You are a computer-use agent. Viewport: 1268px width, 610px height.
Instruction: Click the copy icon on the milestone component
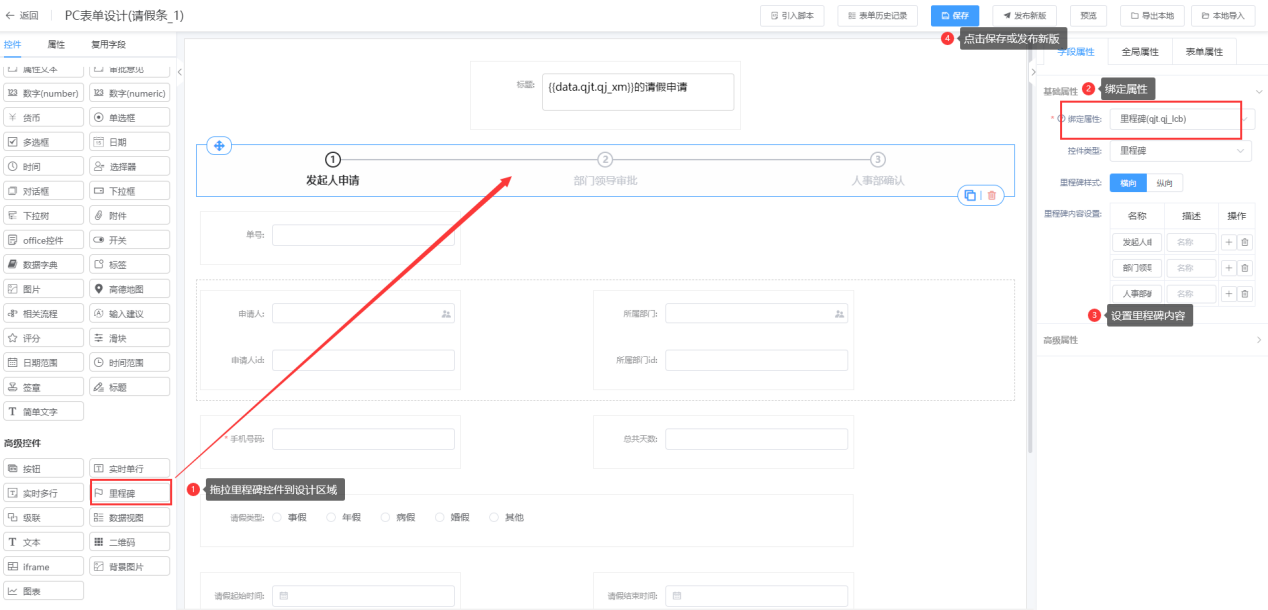tap(969, 196)
